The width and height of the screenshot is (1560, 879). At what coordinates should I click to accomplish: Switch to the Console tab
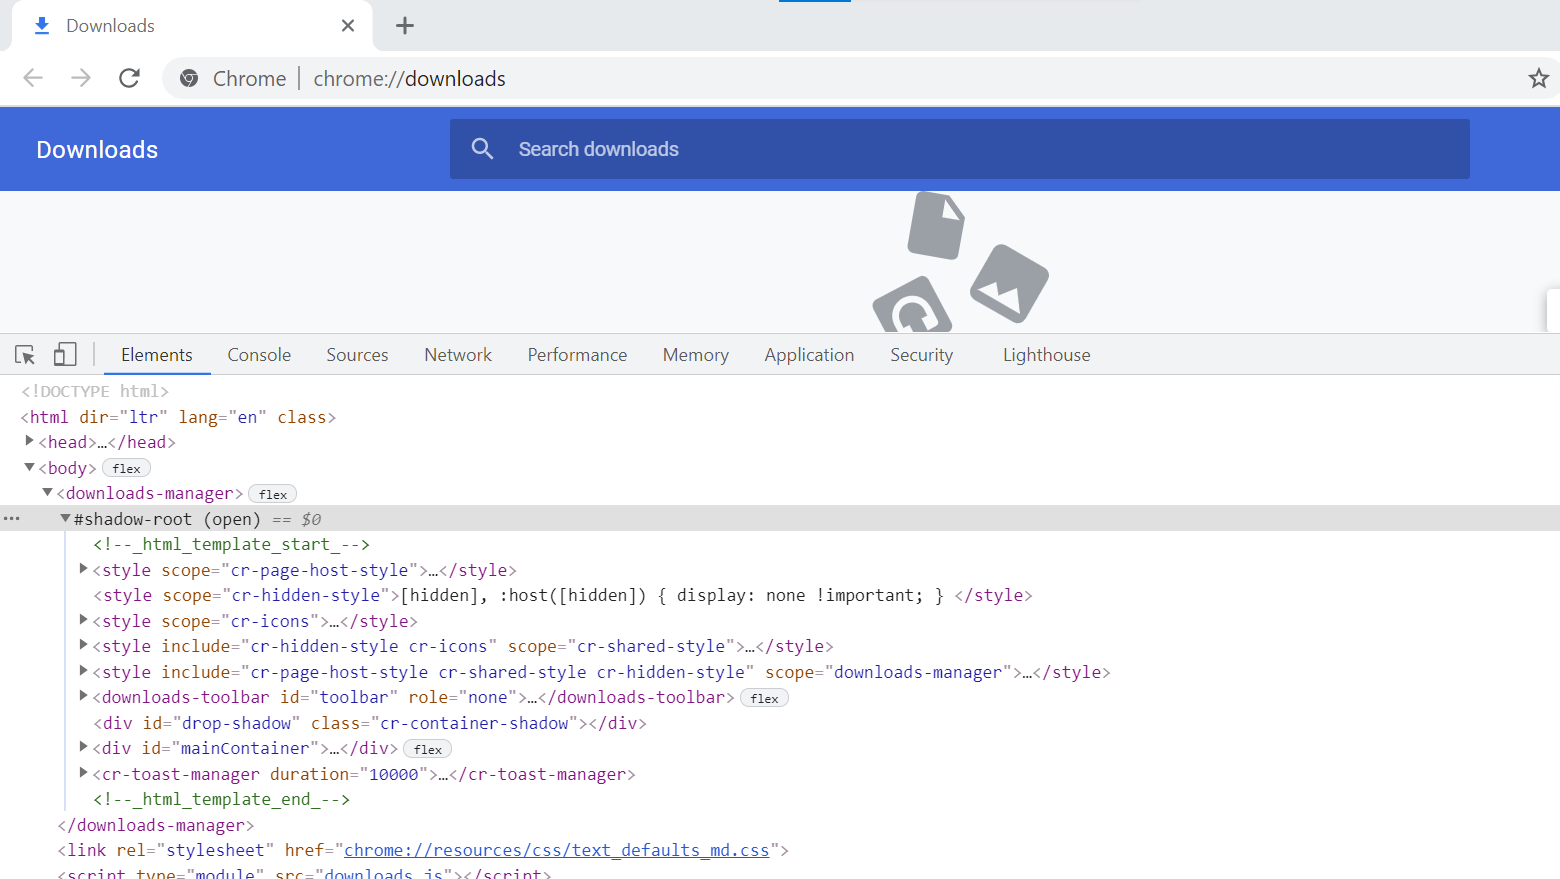pyautogui.click(x=259, y=355)
